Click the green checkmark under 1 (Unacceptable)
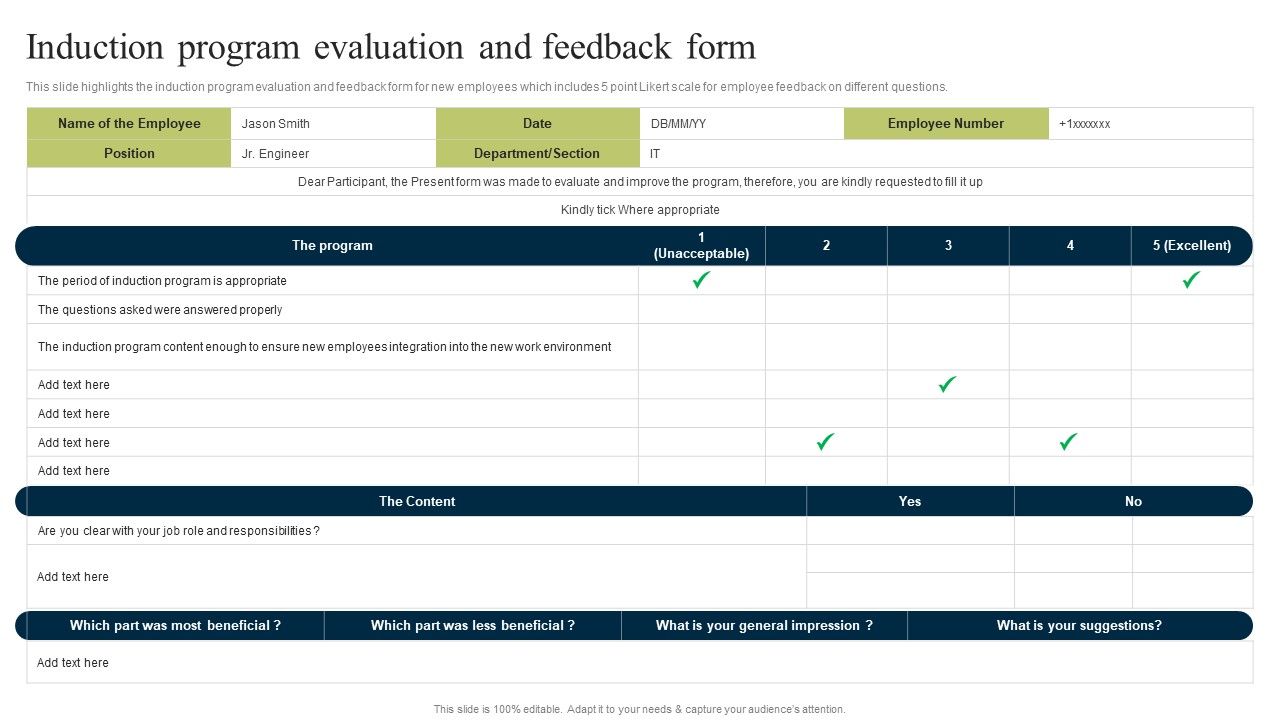1280x720 pixels. 702,280
